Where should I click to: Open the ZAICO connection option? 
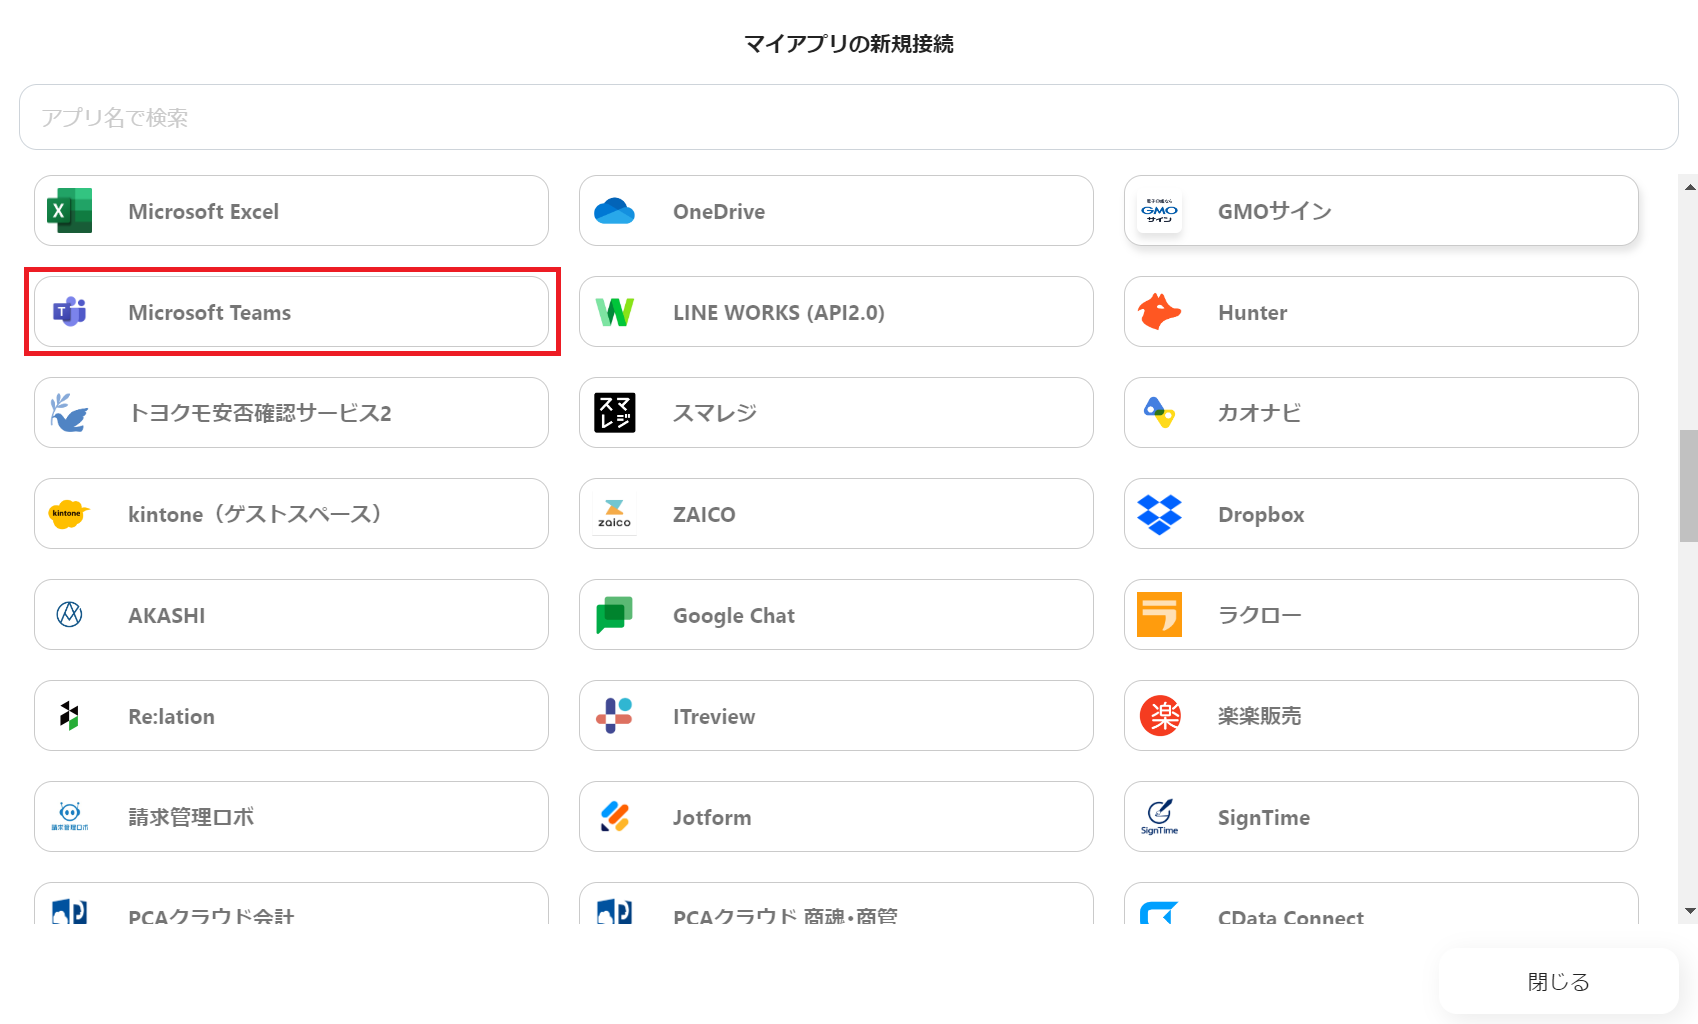point(835,514)
